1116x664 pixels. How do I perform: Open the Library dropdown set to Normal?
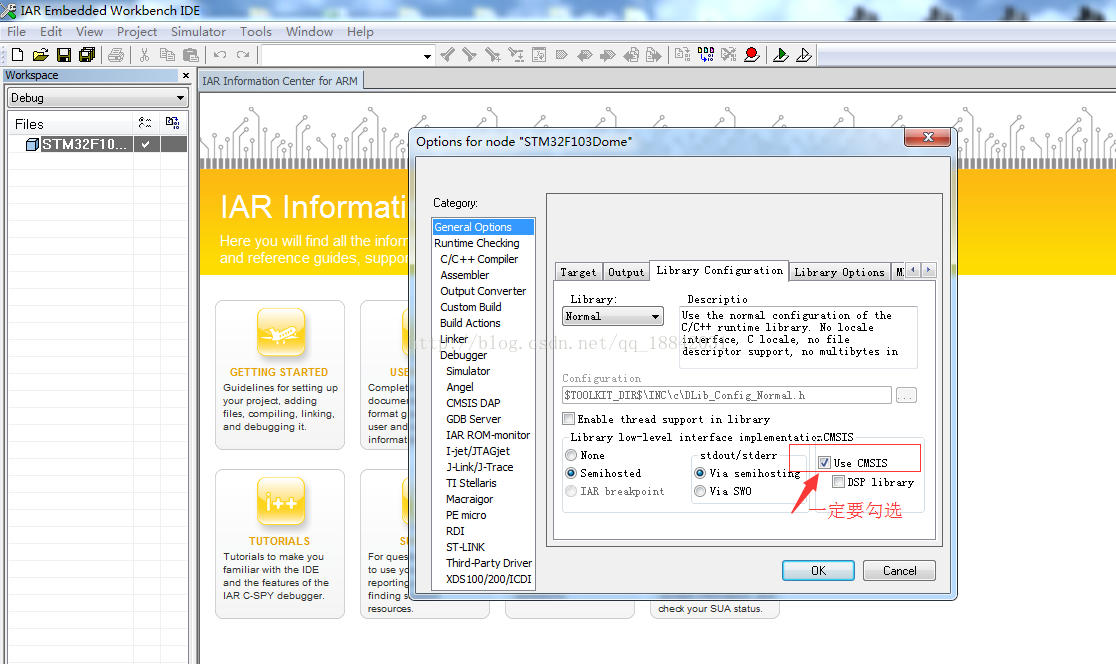[613, 317]
